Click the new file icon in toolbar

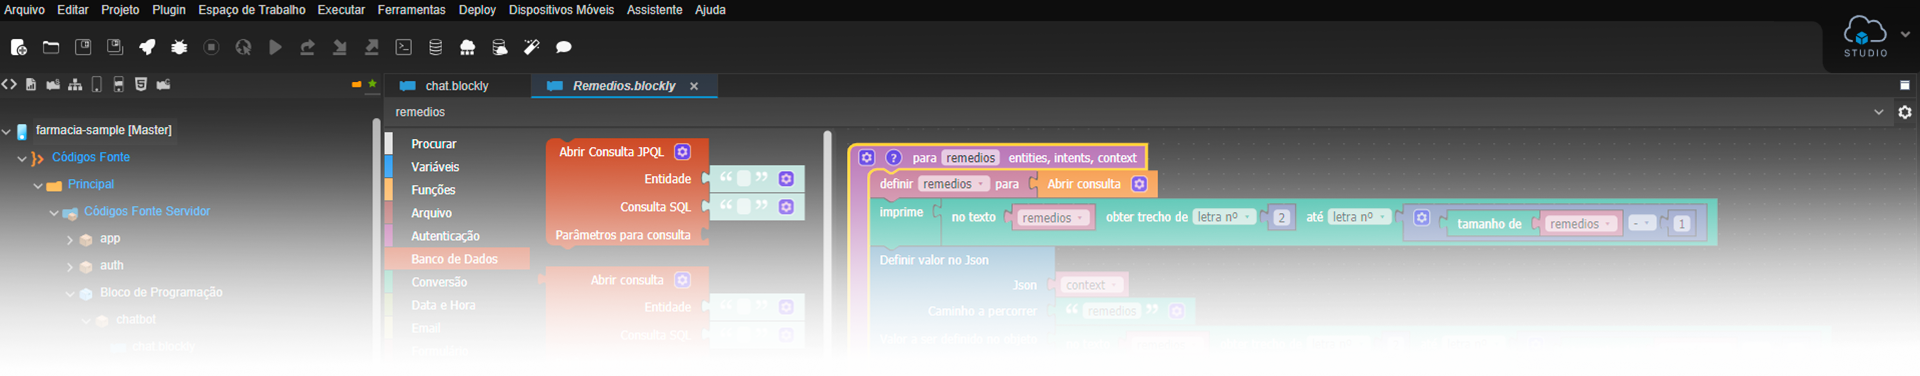click(x=19, y=47)
